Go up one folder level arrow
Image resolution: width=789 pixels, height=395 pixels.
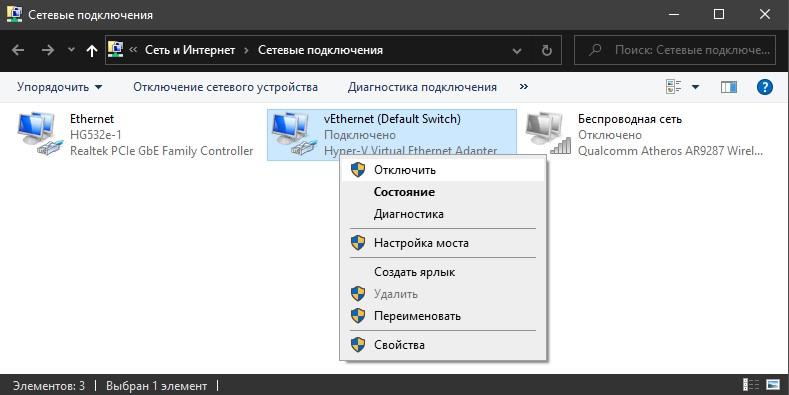coord(92,50)
